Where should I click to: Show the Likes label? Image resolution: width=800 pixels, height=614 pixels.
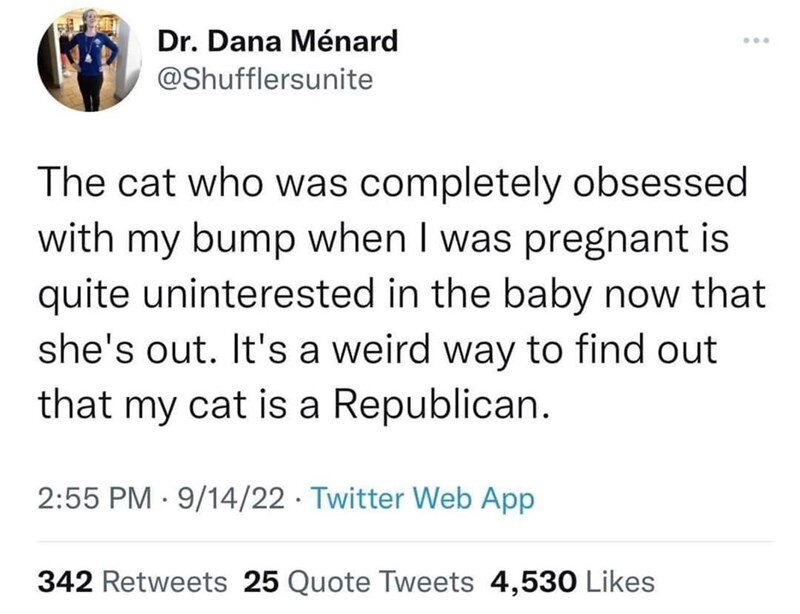click(619, 581)
